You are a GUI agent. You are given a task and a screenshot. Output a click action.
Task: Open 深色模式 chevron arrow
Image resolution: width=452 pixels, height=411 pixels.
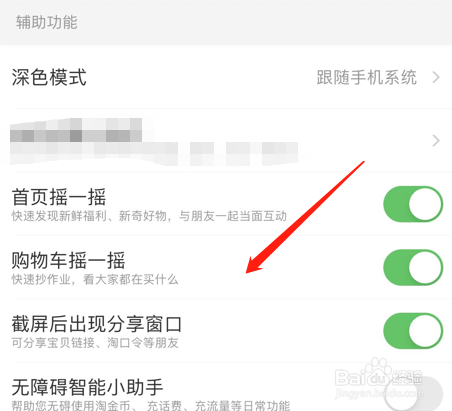436,77
